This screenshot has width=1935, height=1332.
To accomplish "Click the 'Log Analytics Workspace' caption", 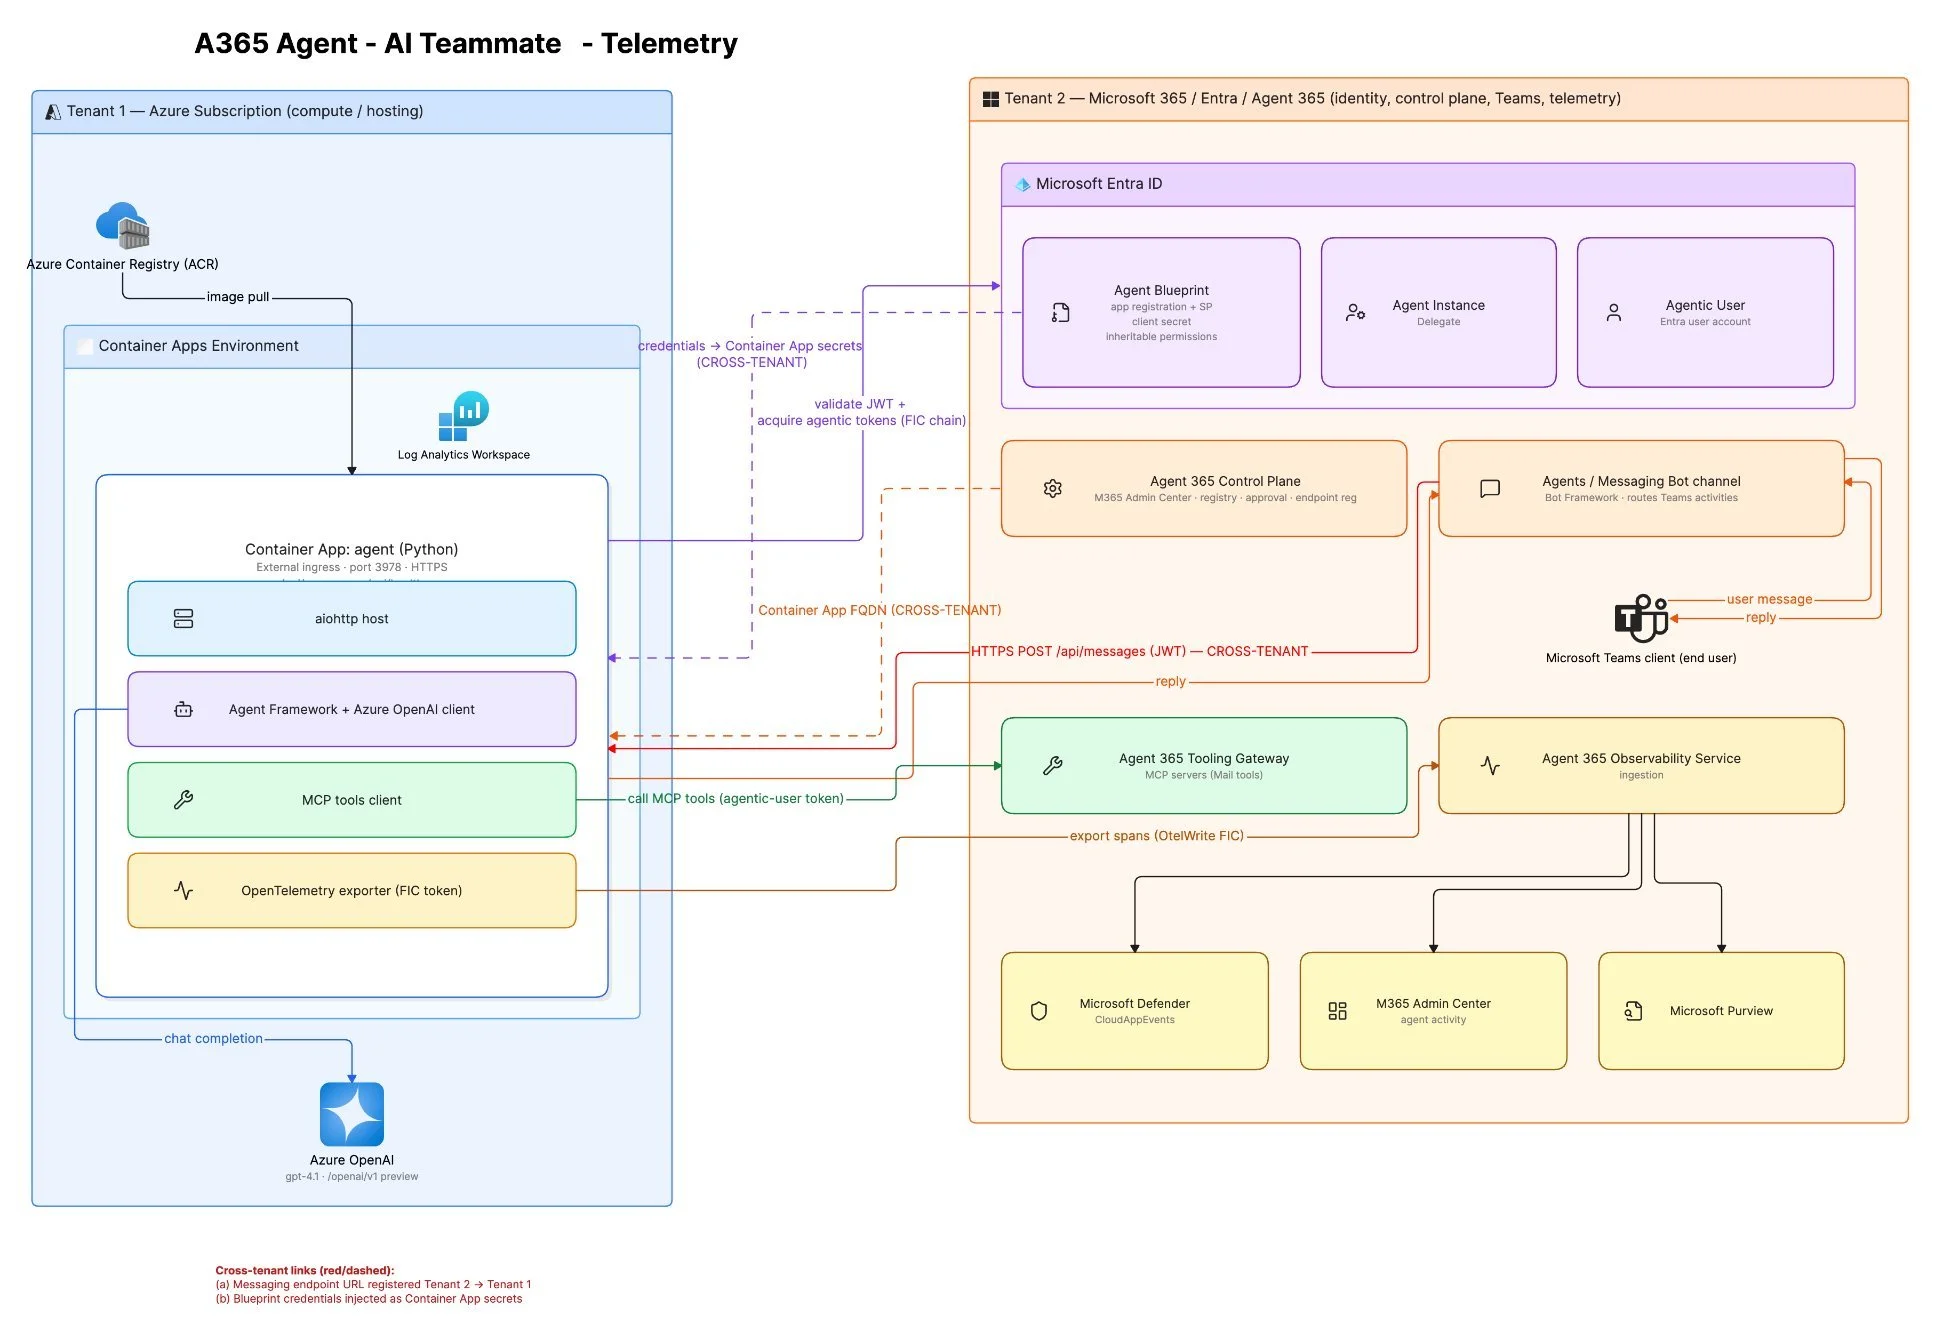I will tap(464, 454).
